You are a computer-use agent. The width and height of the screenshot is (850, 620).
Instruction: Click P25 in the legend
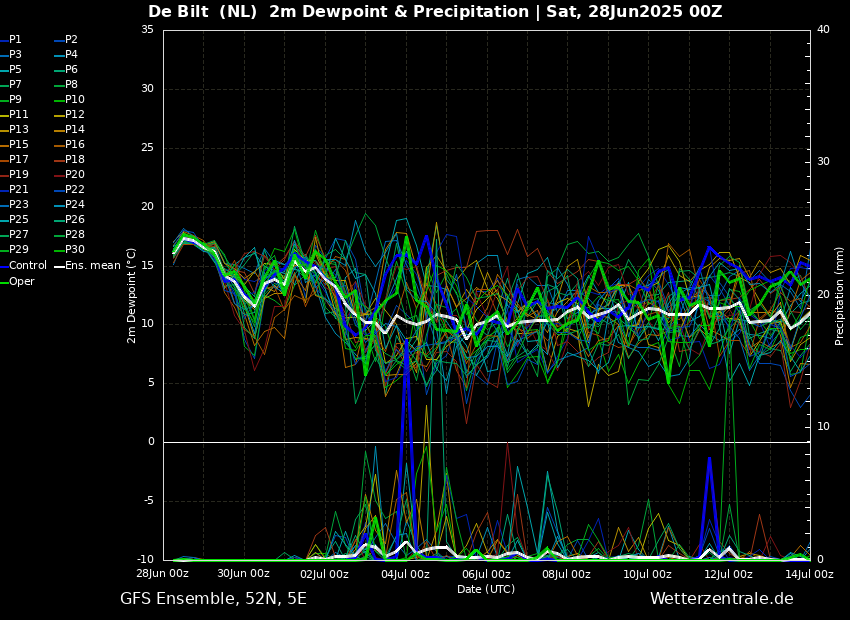(14, 219)
